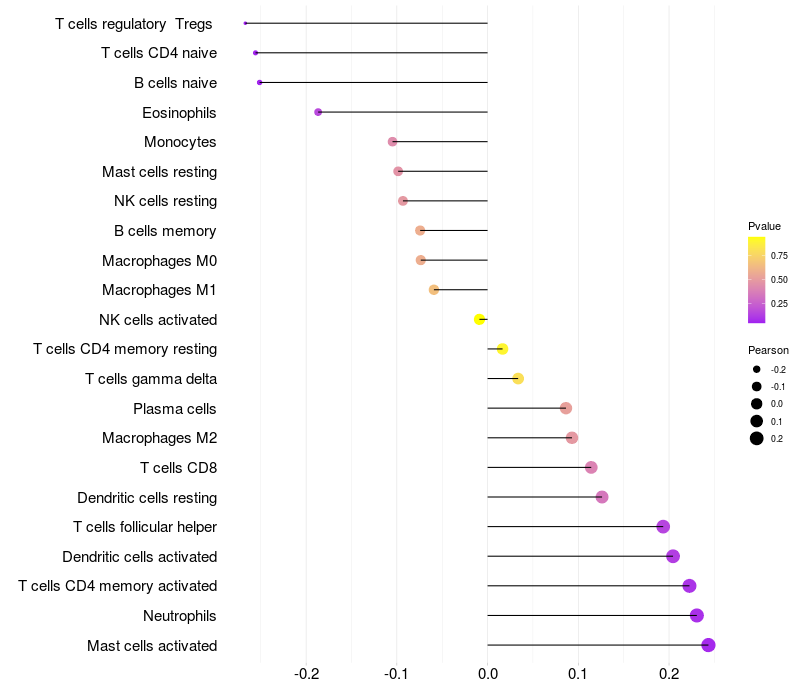
Task: Click the B cells memory dot
Action: (420, 231)
